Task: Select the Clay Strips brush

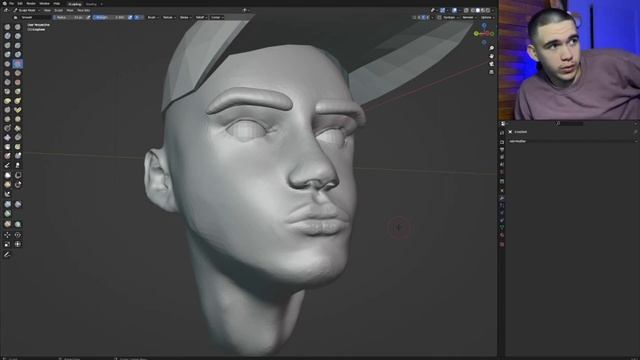Action: (x=18, y=36)
